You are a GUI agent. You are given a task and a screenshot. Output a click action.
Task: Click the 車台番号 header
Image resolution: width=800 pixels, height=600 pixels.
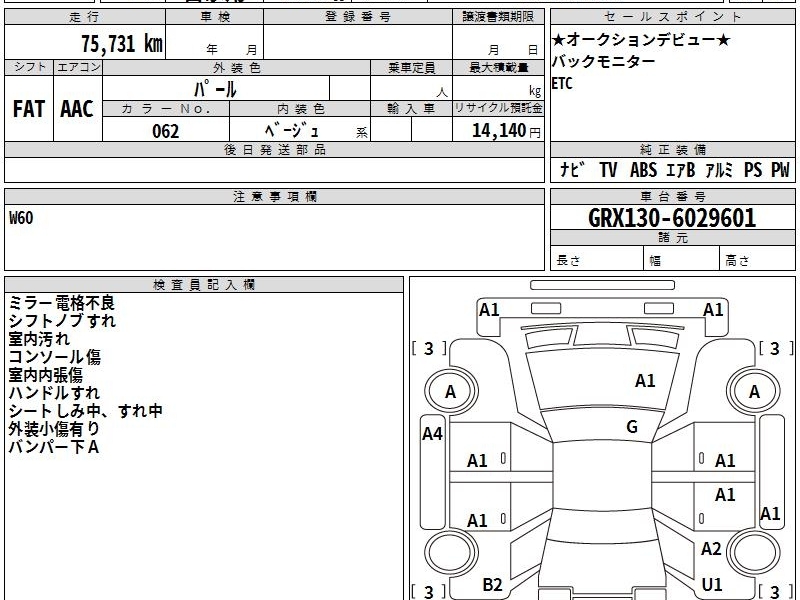[x=672, y=196]
